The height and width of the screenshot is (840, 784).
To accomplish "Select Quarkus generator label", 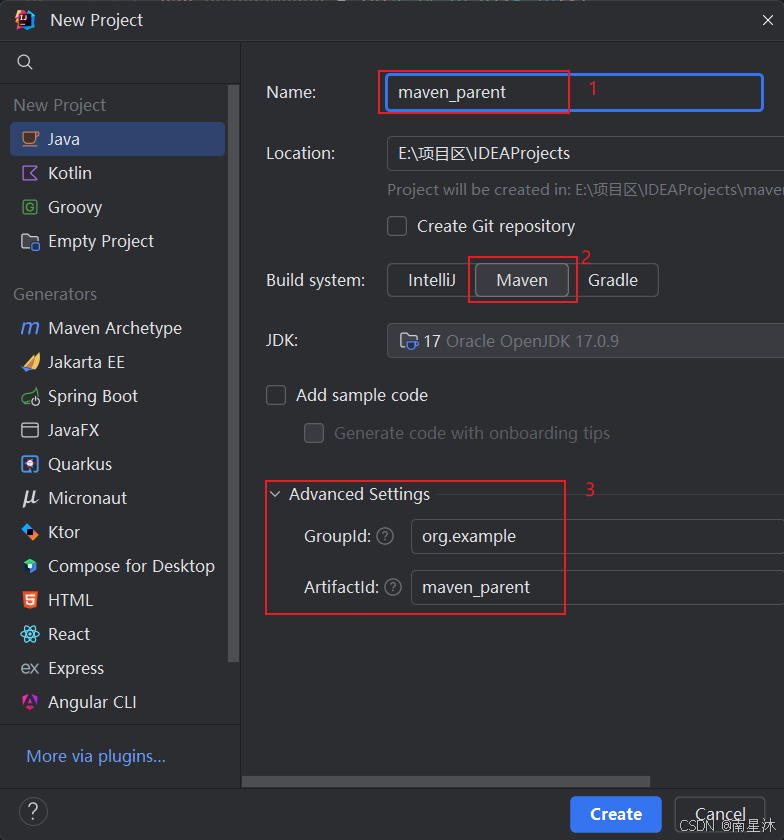I will [x=80, y=464].
